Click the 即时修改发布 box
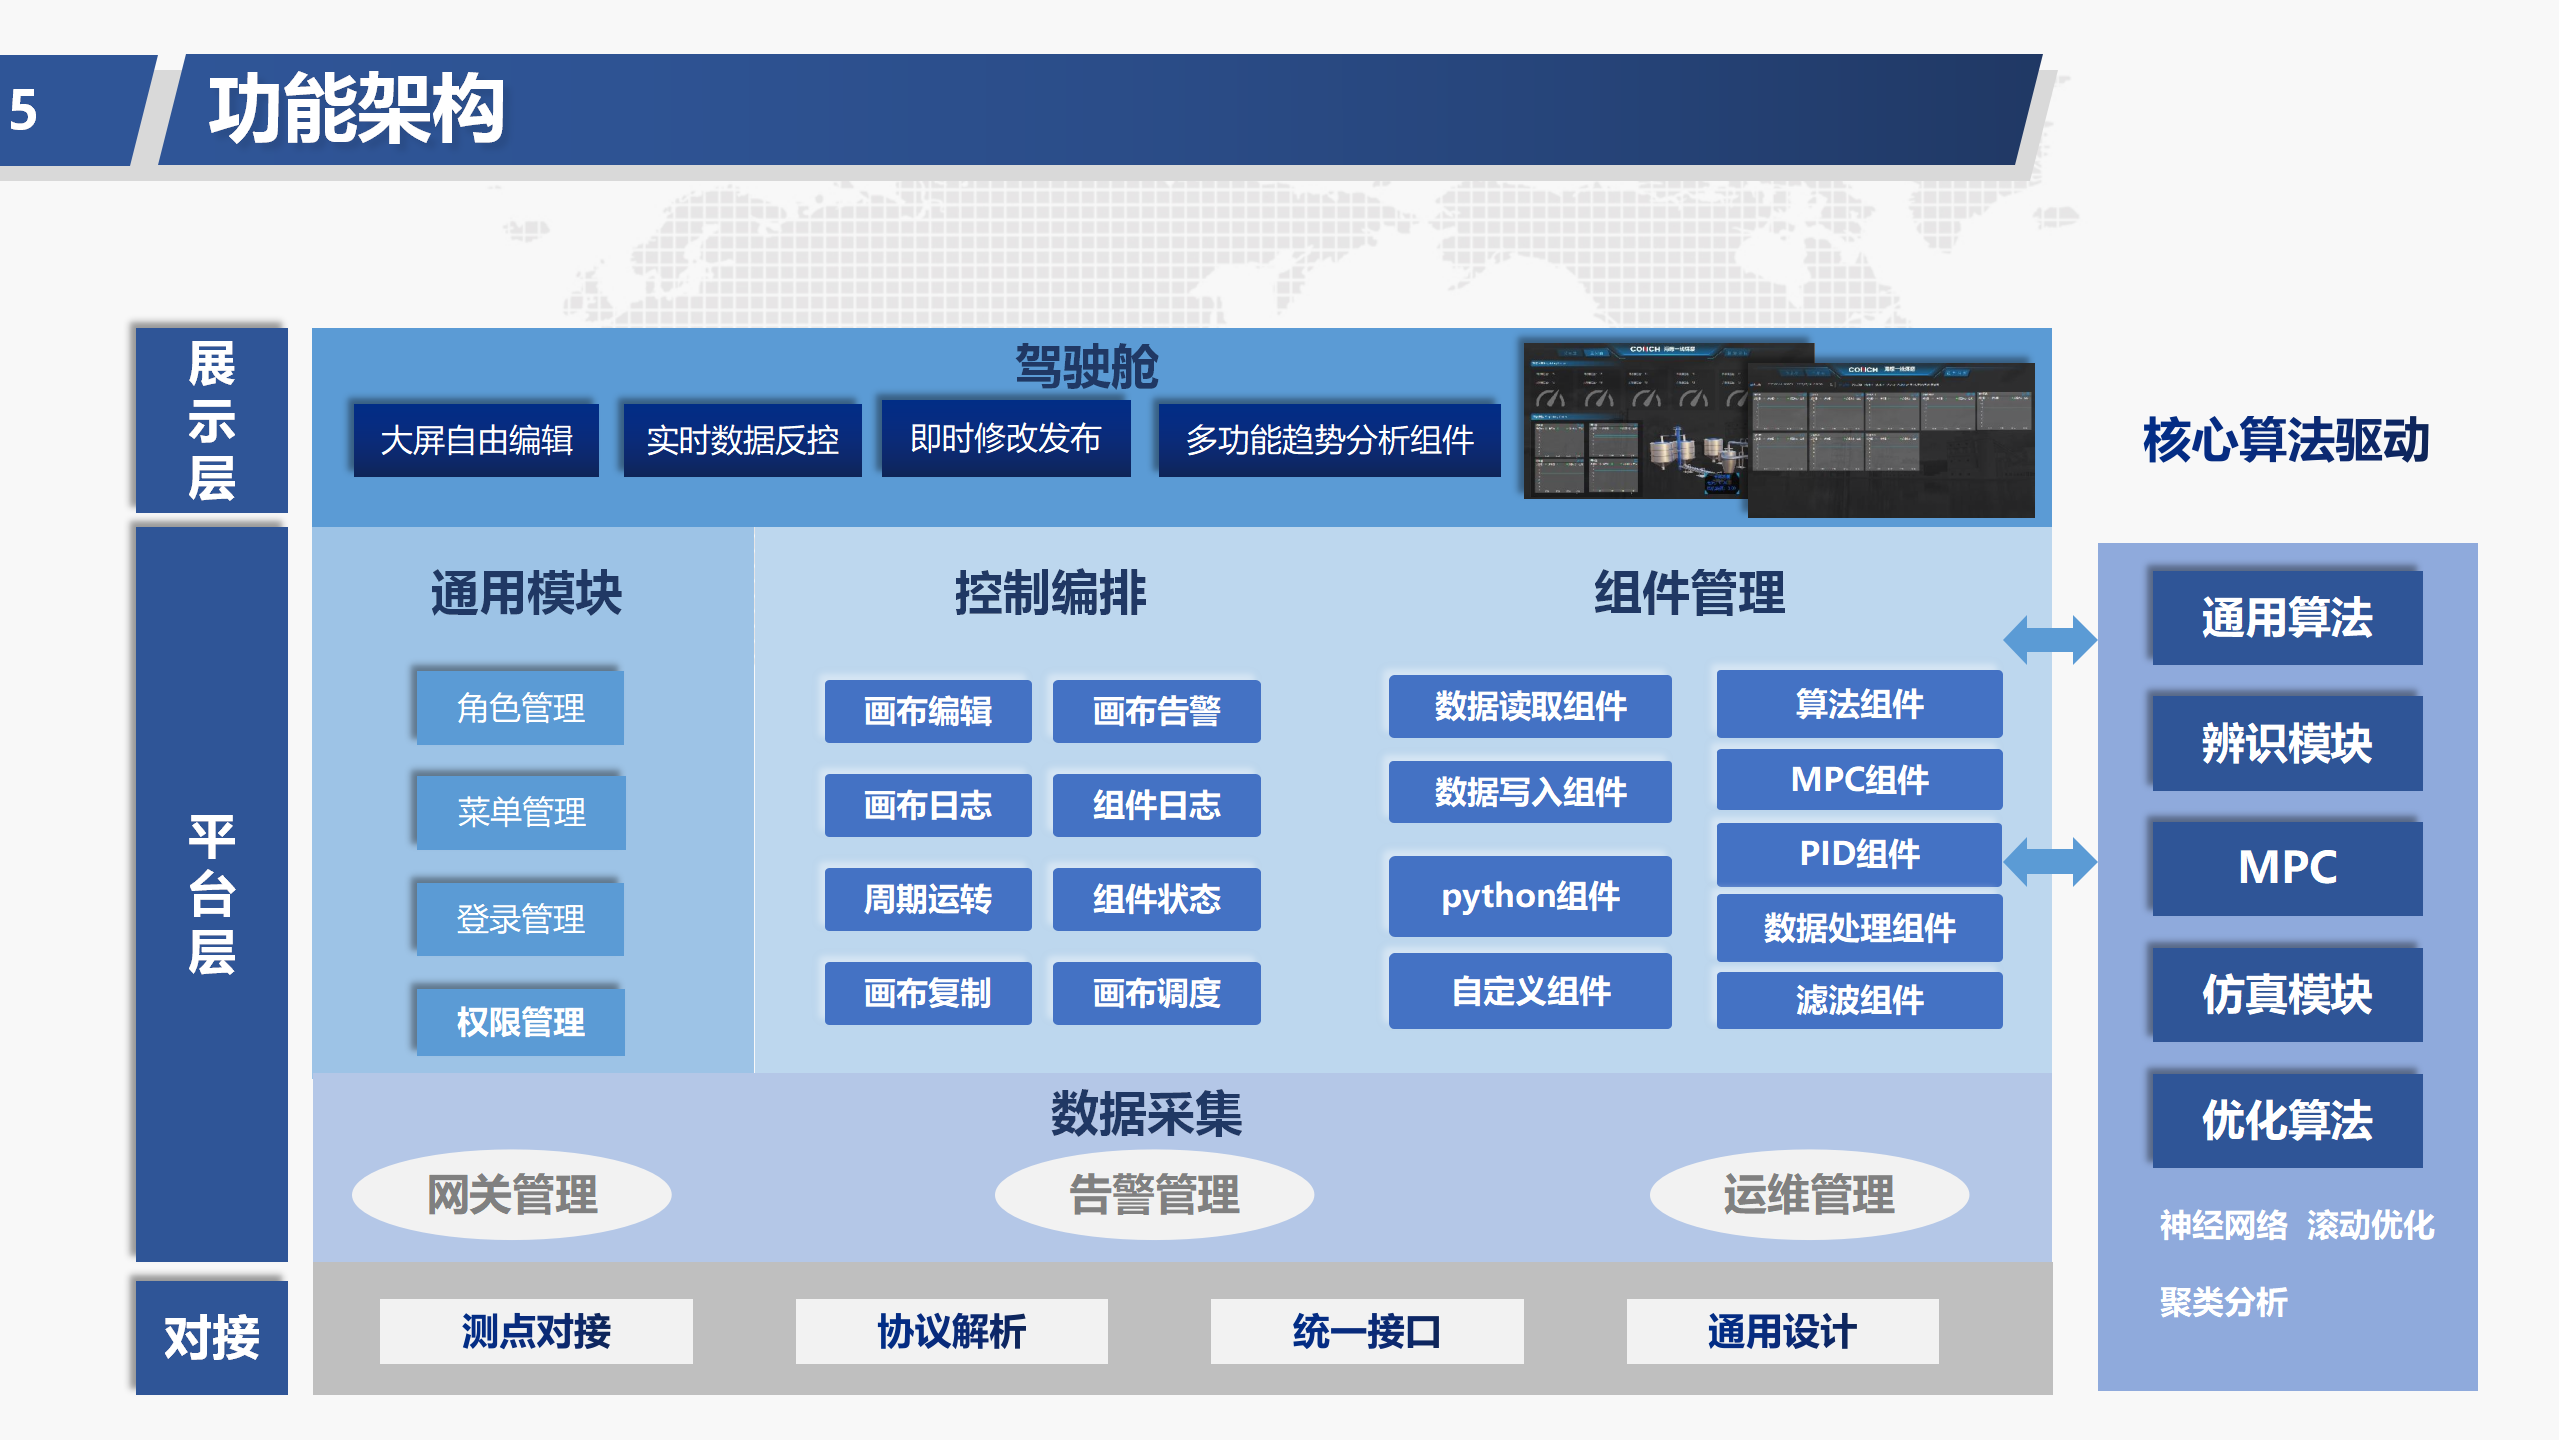 coord(1005,438)
